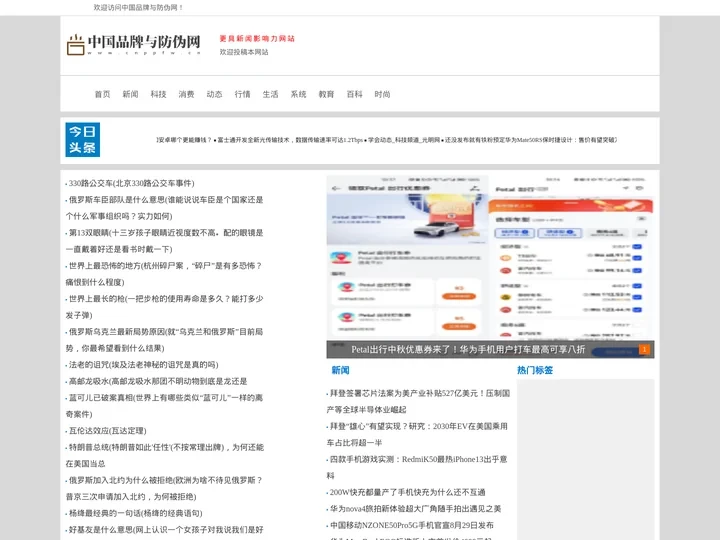Open article 第13双眼睛 about 十三岁孩子眼睛近视
The width and height of the screenshot is (720, 540).
point(164,241)
